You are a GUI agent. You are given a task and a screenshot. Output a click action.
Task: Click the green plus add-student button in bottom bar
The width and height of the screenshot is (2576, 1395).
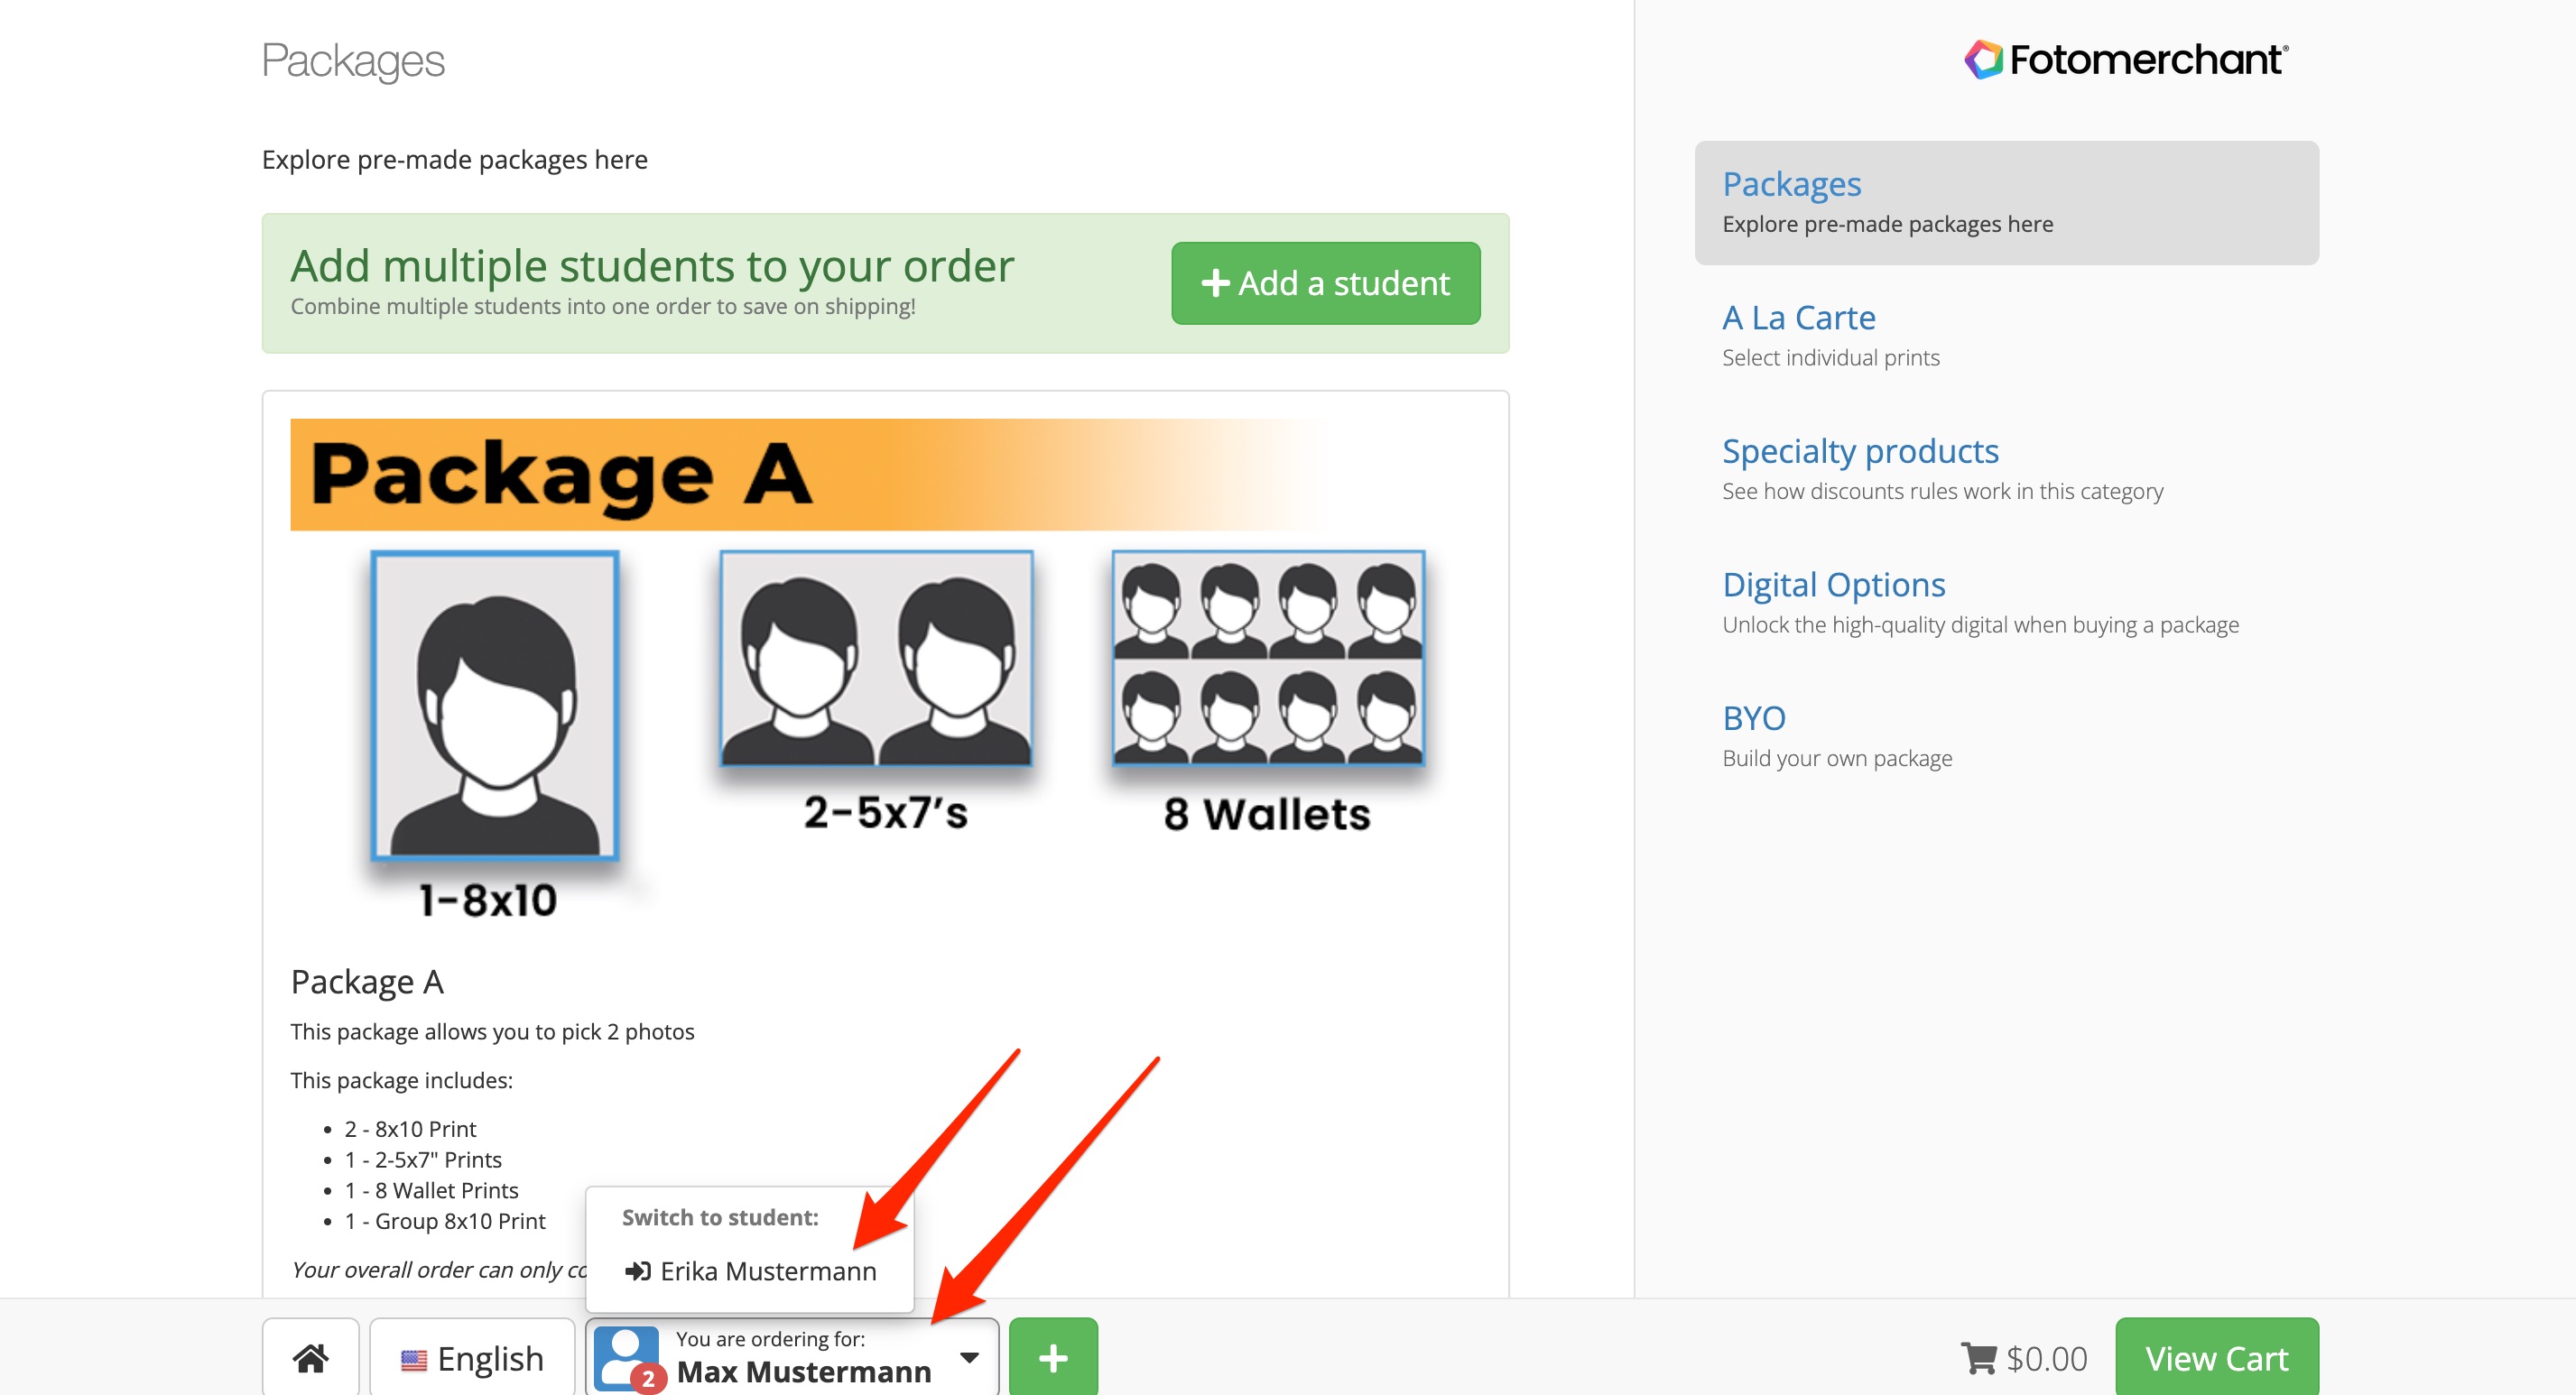(x=1053, y=1357)
